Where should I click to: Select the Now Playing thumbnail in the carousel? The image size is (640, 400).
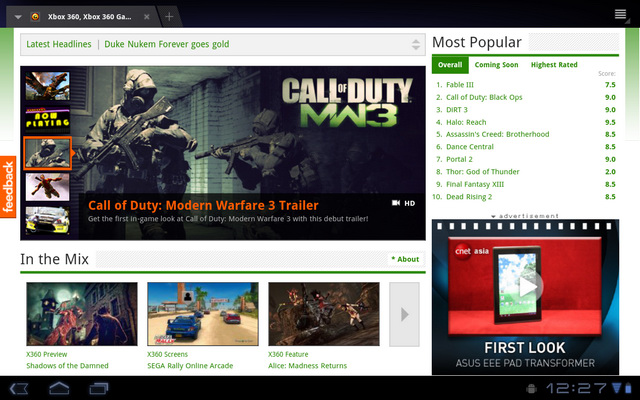(x=47, y=120)
